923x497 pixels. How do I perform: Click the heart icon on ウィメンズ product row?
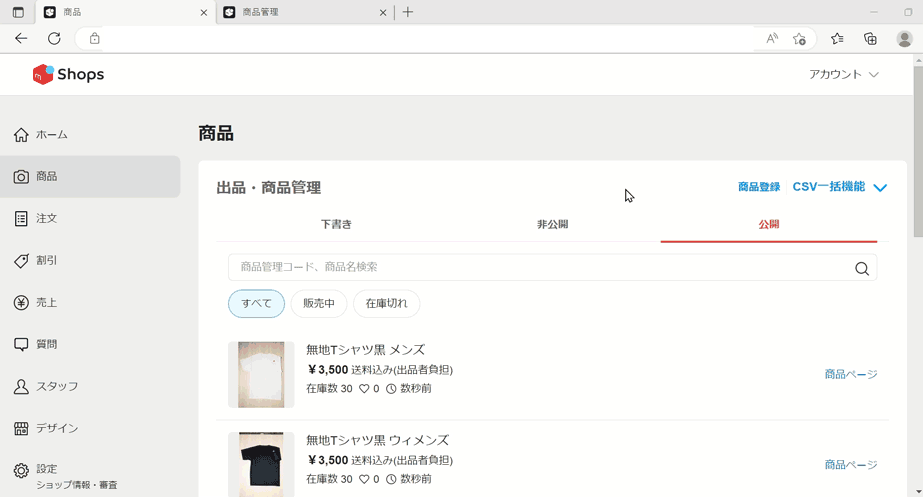coord(364,479)
